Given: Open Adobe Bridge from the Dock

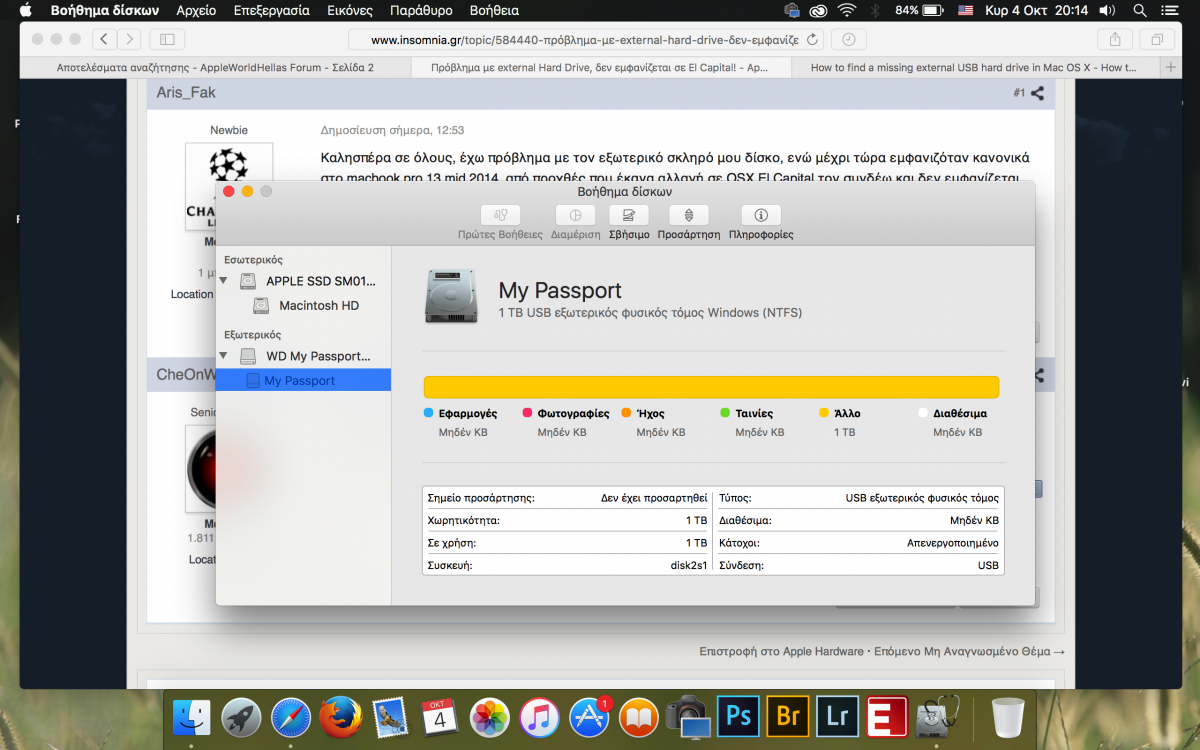Looking at the screenshot, I should 788,717.
